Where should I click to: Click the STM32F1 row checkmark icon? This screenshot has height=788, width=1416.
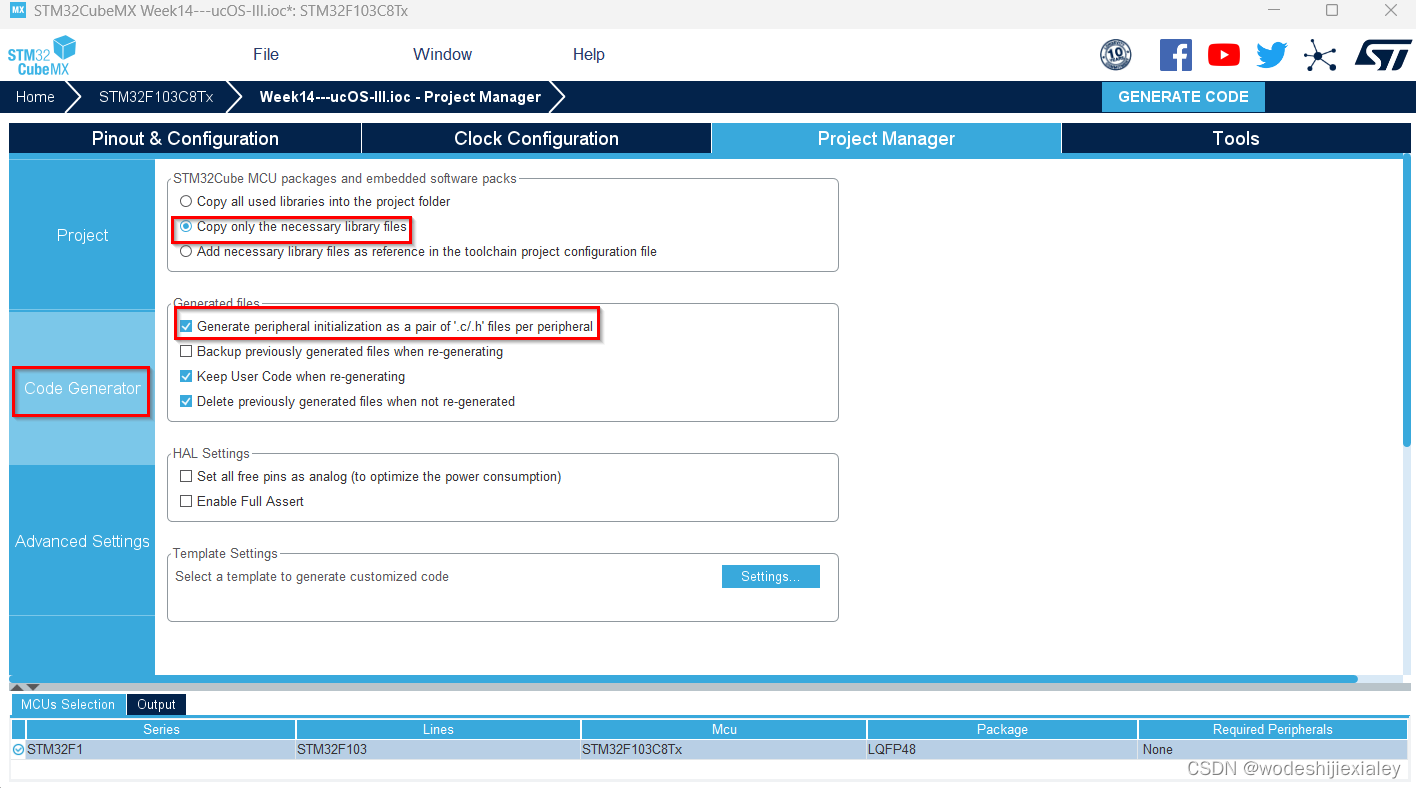(18, 749)
